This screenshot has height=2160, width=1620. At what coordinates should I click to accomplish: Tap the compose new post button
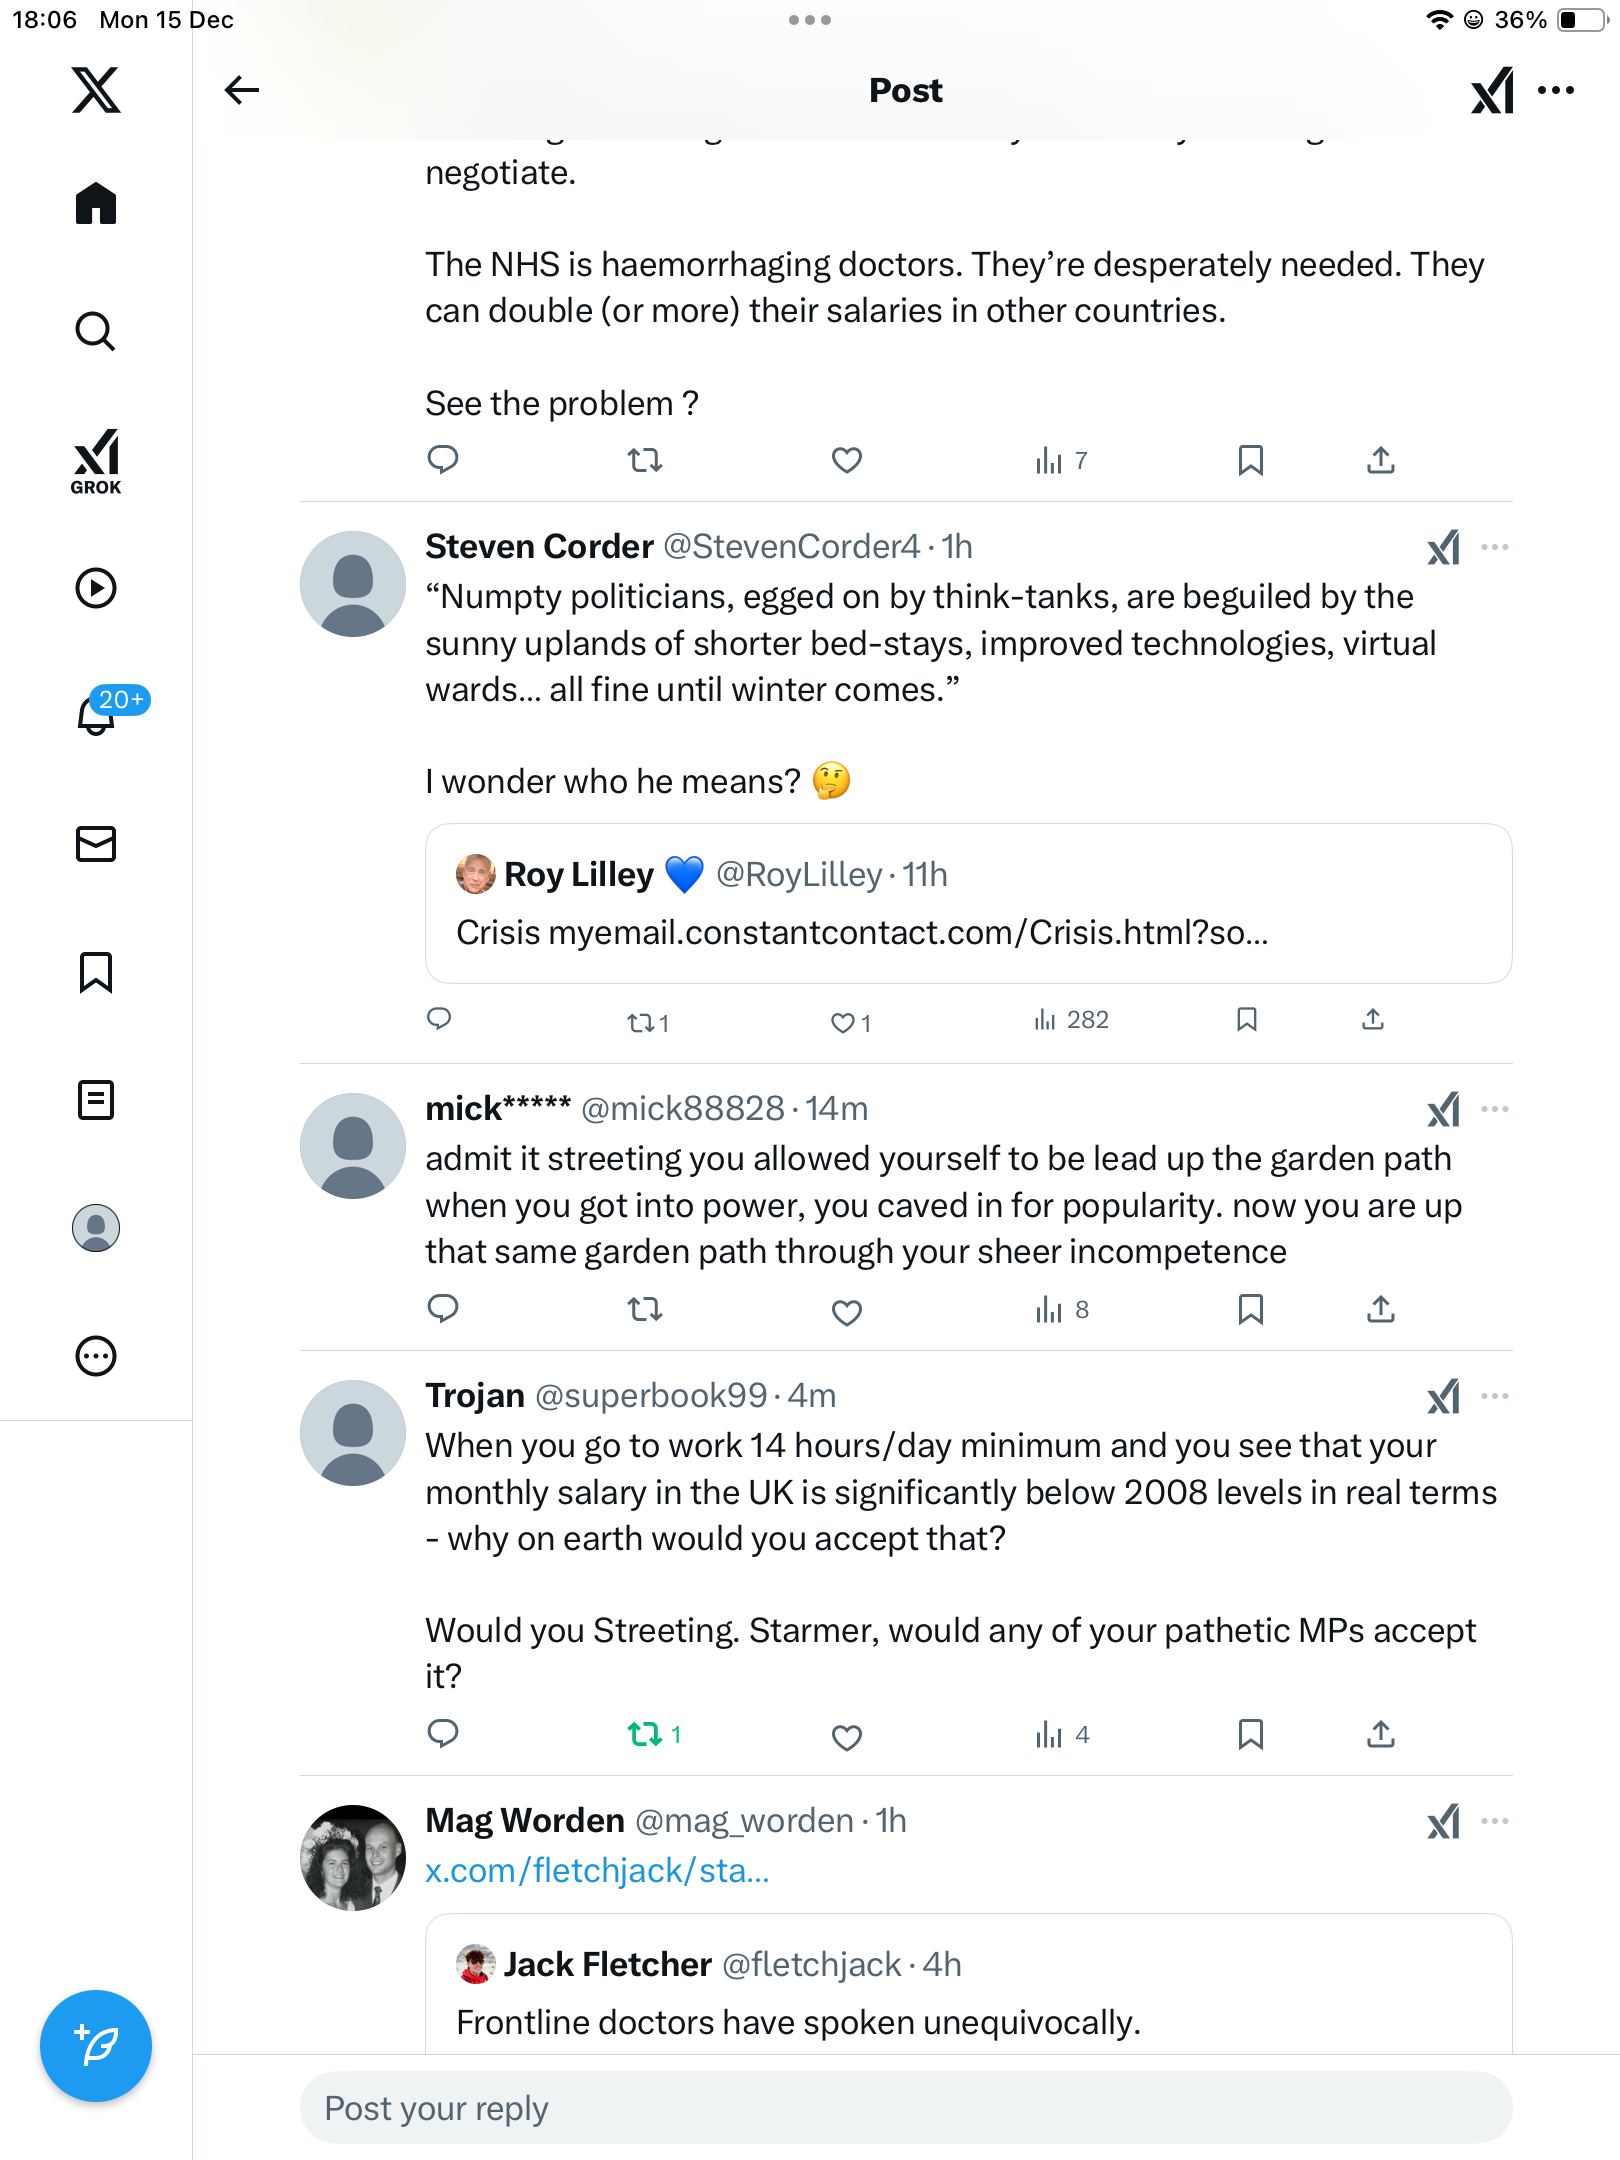[96, 2045]
